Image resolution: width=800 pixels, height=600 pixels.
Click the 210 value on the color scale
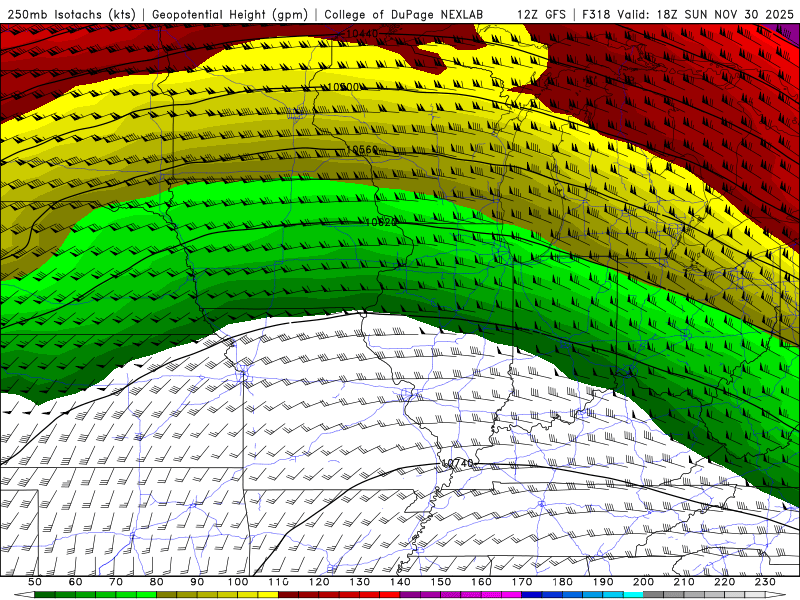[x=684, y=582]
